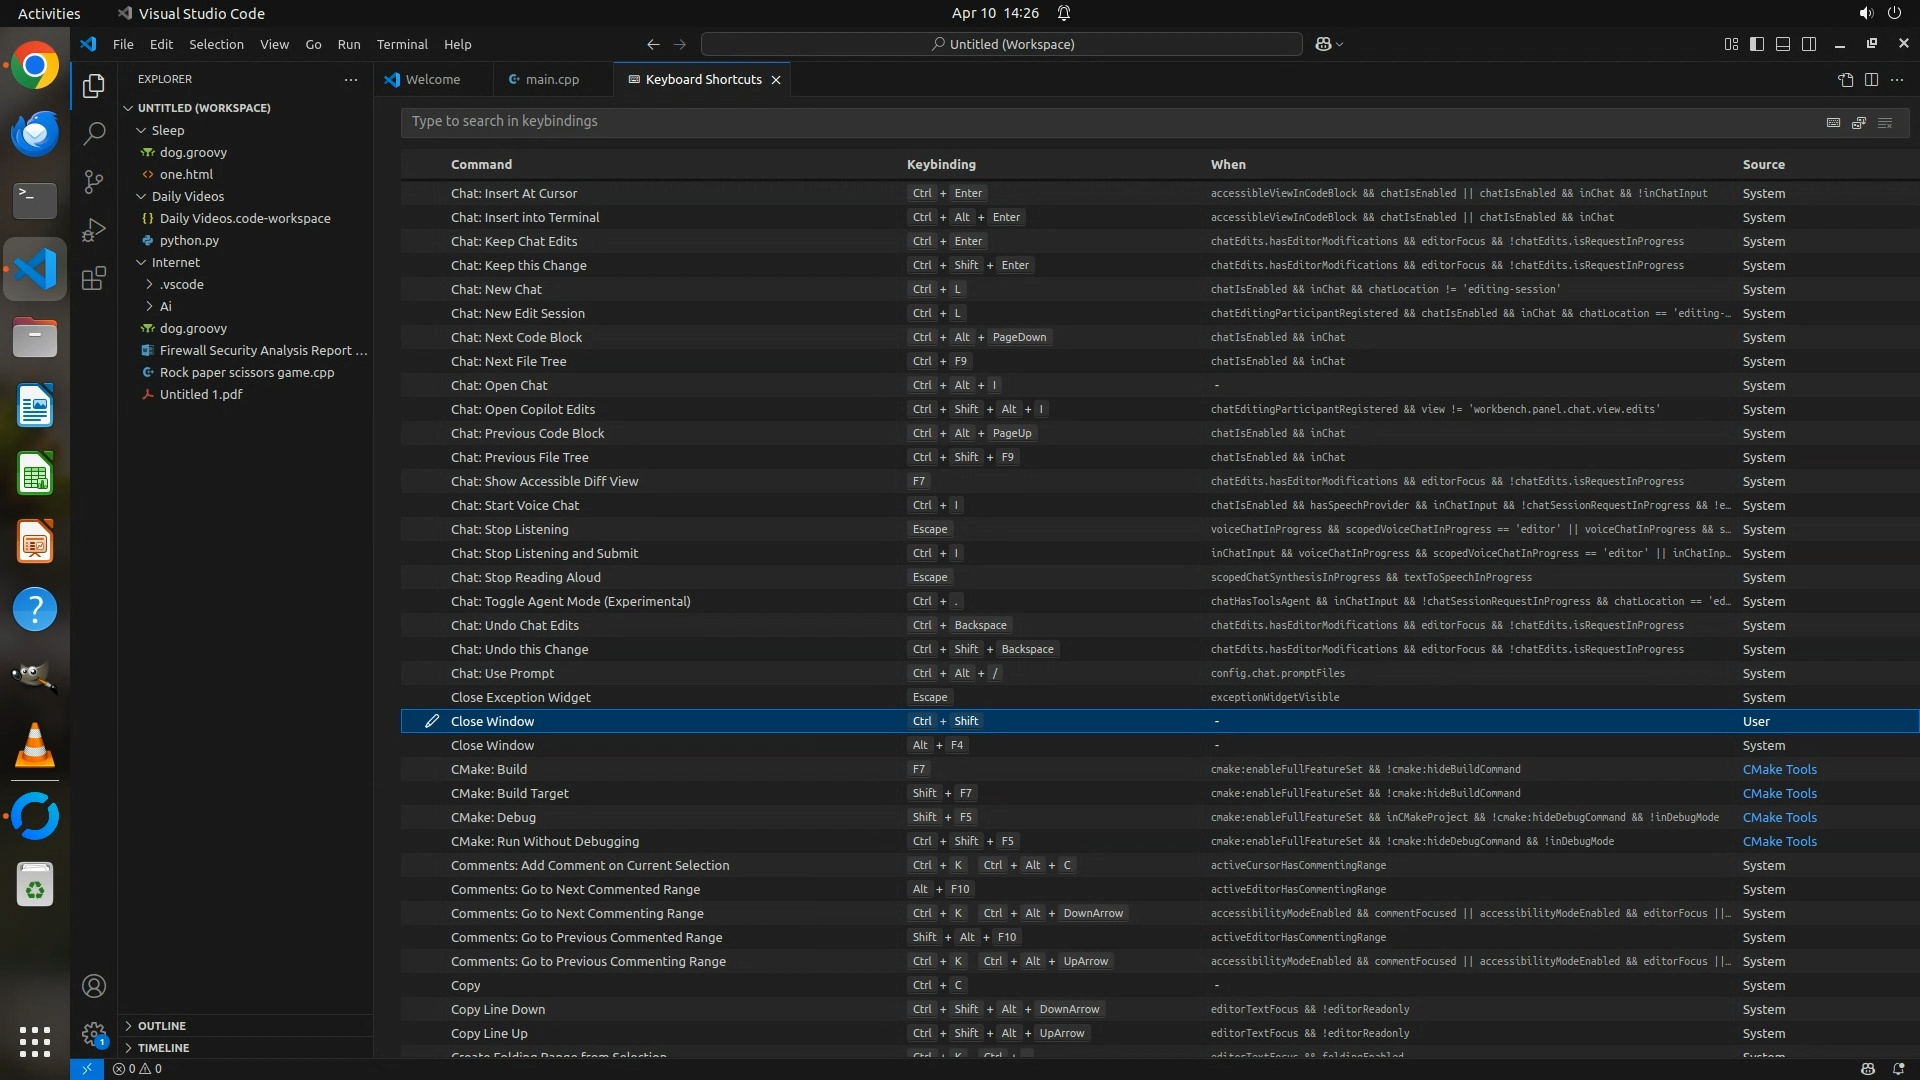Open the Extensions view
The height and width of the screenshot is (1080, 1920).
click(94, 278)
